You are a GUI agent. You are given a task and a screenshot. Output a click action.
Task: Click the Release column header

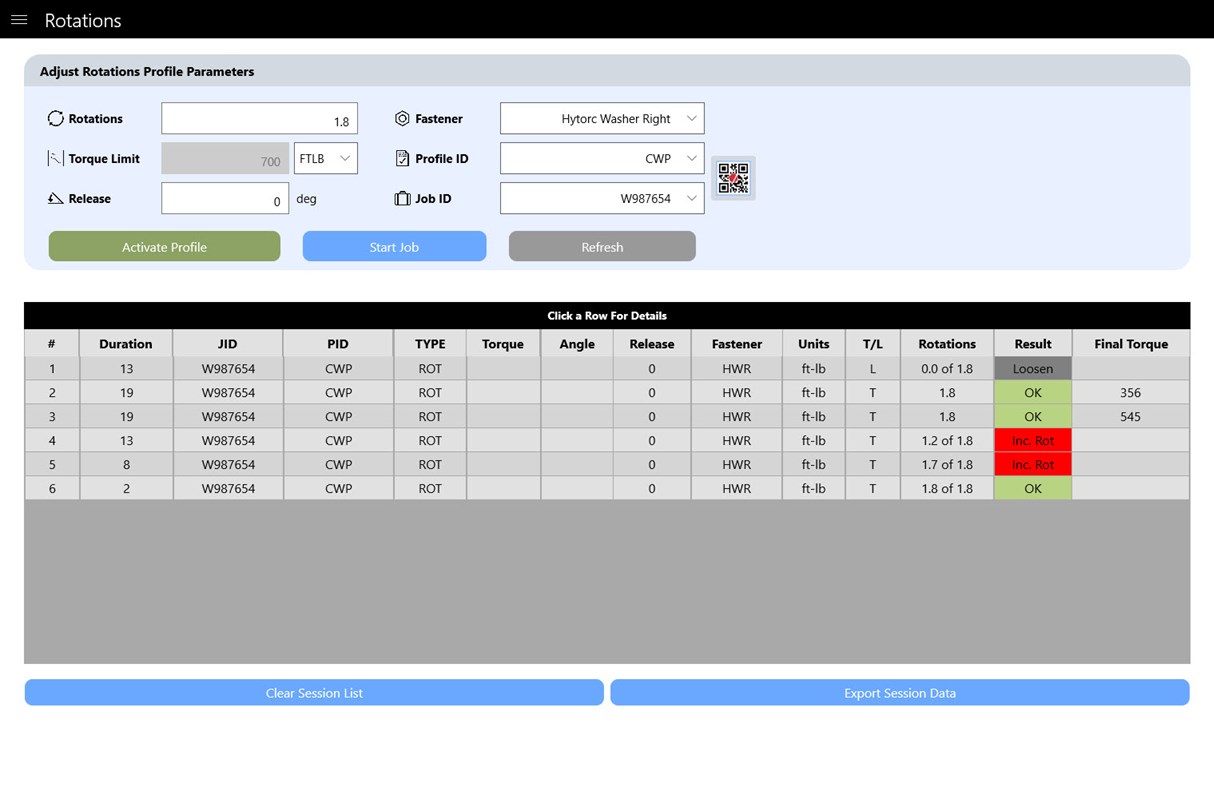(x=652, y=343)
